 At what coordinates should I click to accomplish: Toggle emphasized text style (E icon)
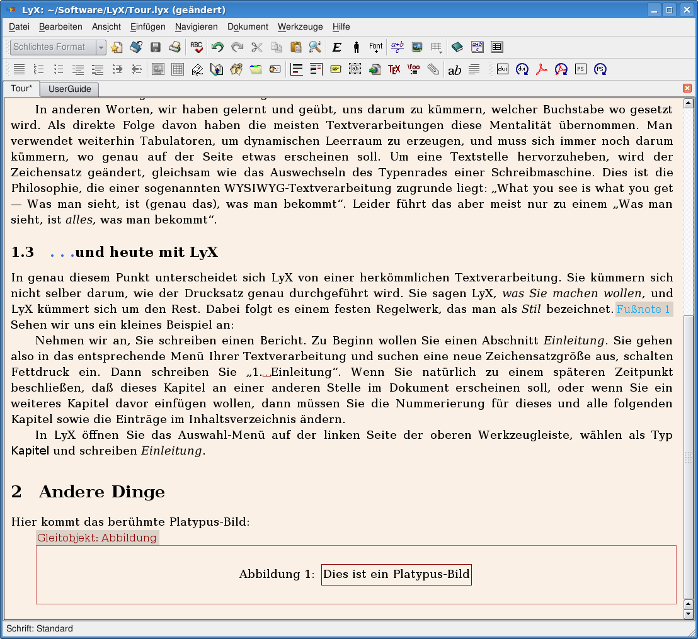[337, 47]
